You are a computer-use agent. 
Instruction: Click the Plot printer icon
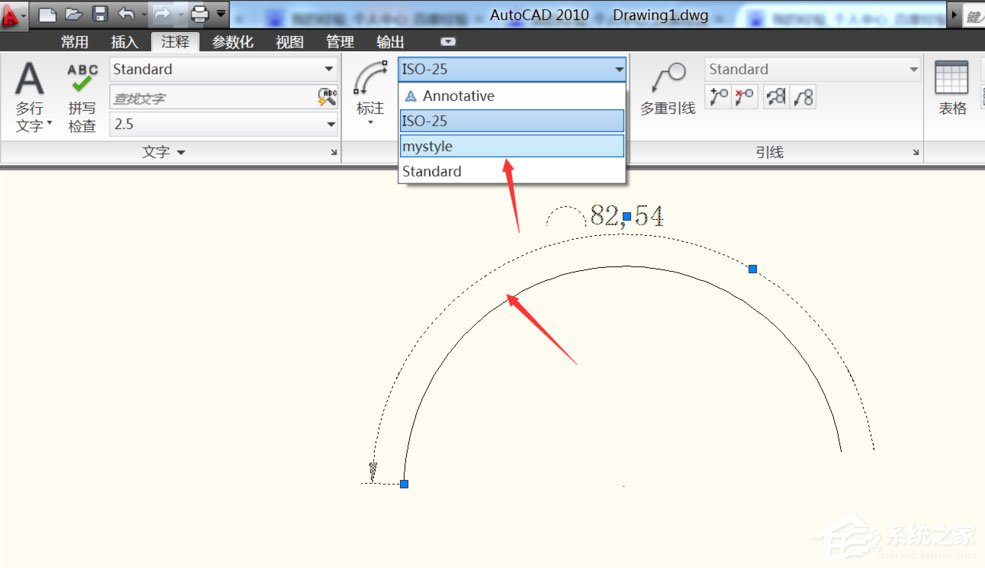pos(199,14)
